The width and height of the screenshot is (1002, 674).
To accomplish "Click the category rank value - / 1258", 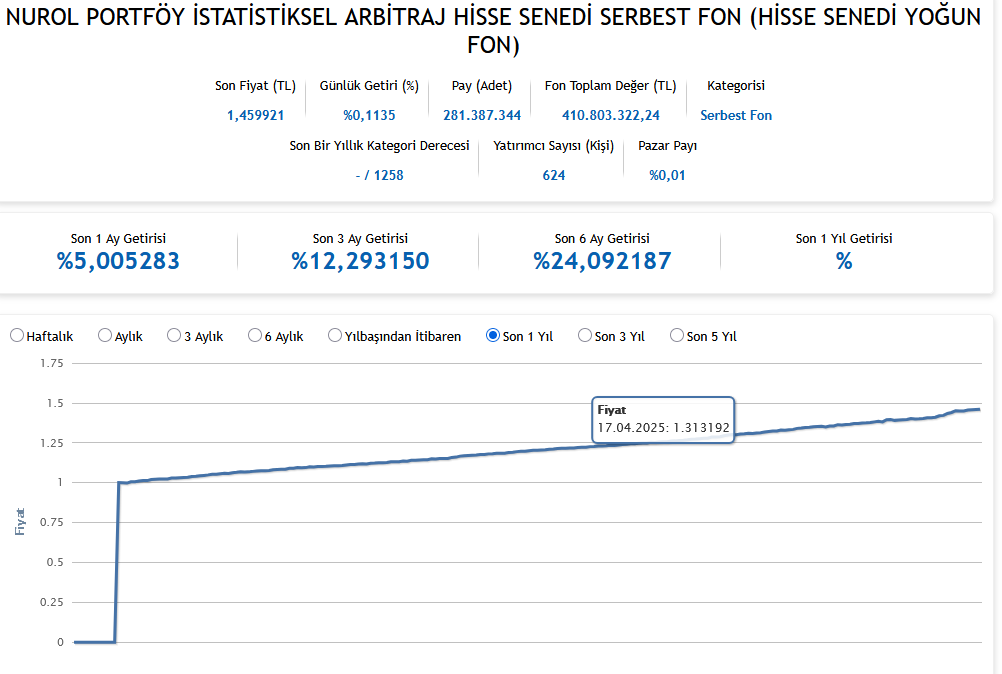I will click(x=379, y=175).
